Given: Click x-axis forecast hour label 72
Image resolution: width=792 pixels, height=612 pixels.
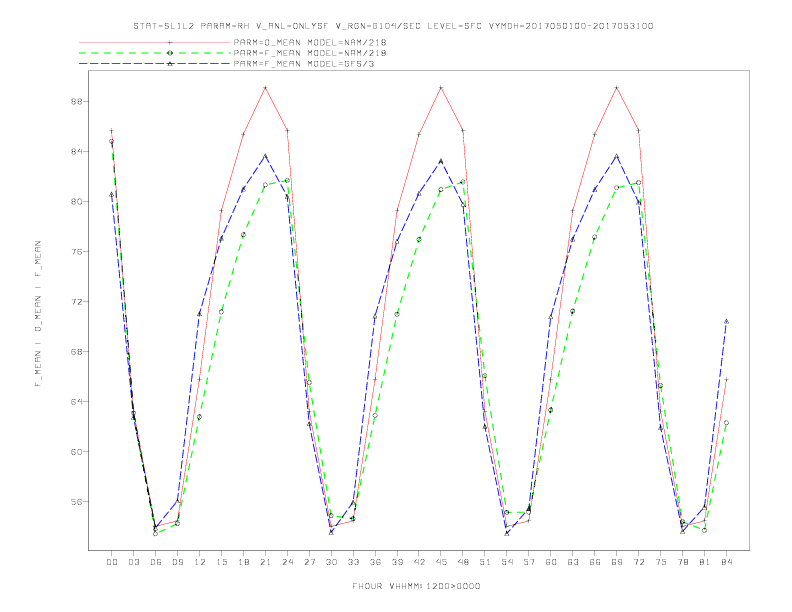Looking at the screenshot, I should (x=639, y=562).
